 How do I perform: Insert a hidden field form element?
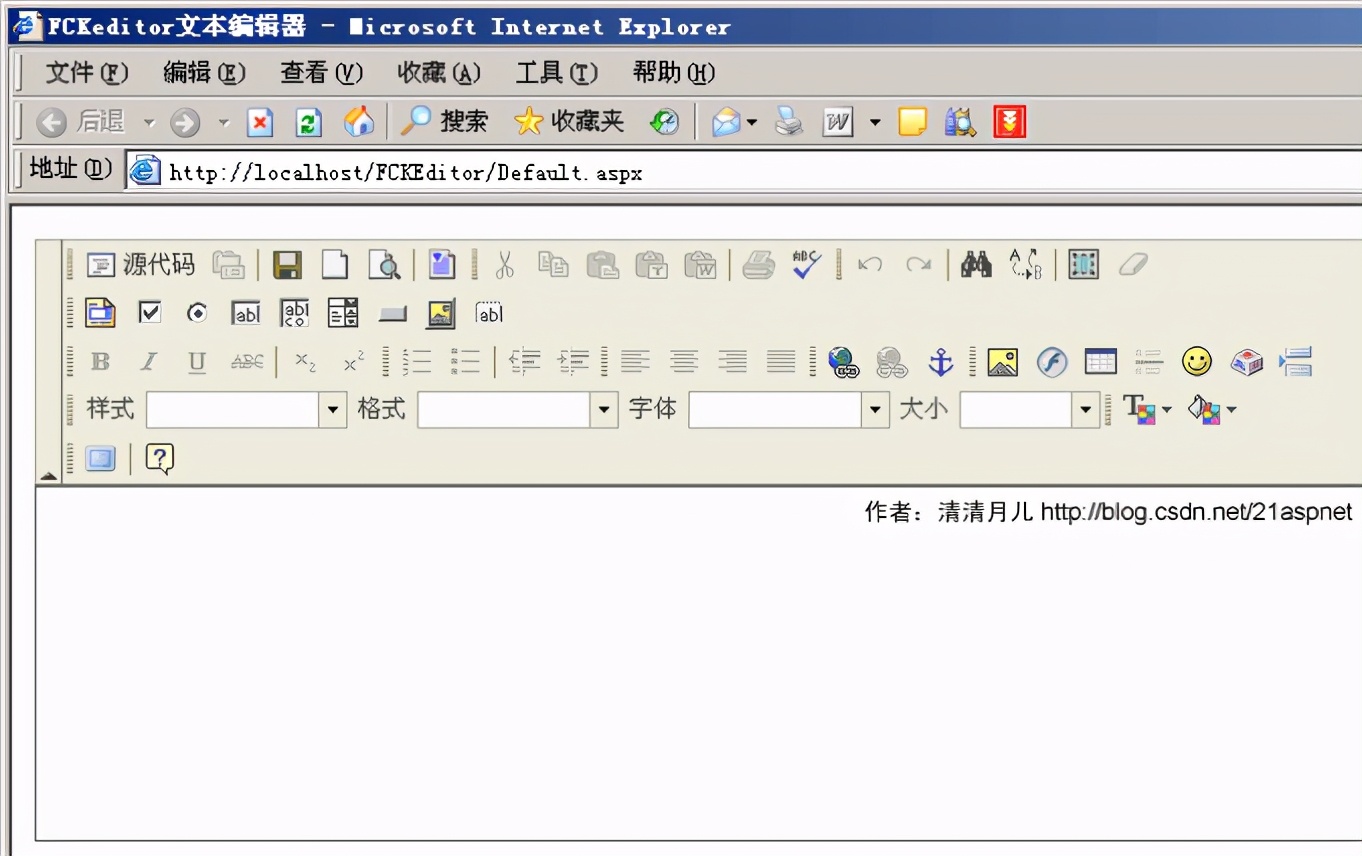489,313
